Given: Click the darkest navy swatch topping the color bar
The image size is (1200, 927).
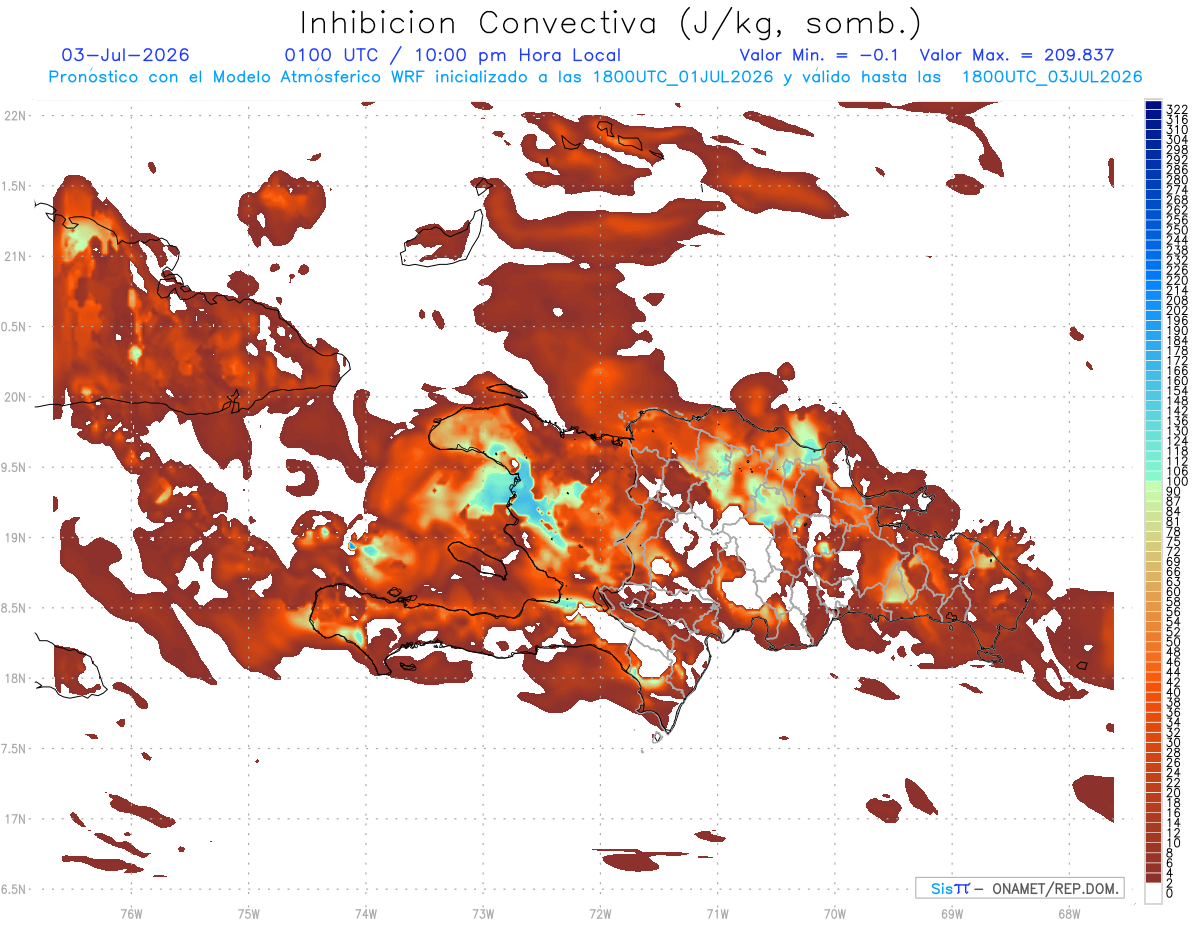Looking at the screenshot, I should (x=1153, y=105).
